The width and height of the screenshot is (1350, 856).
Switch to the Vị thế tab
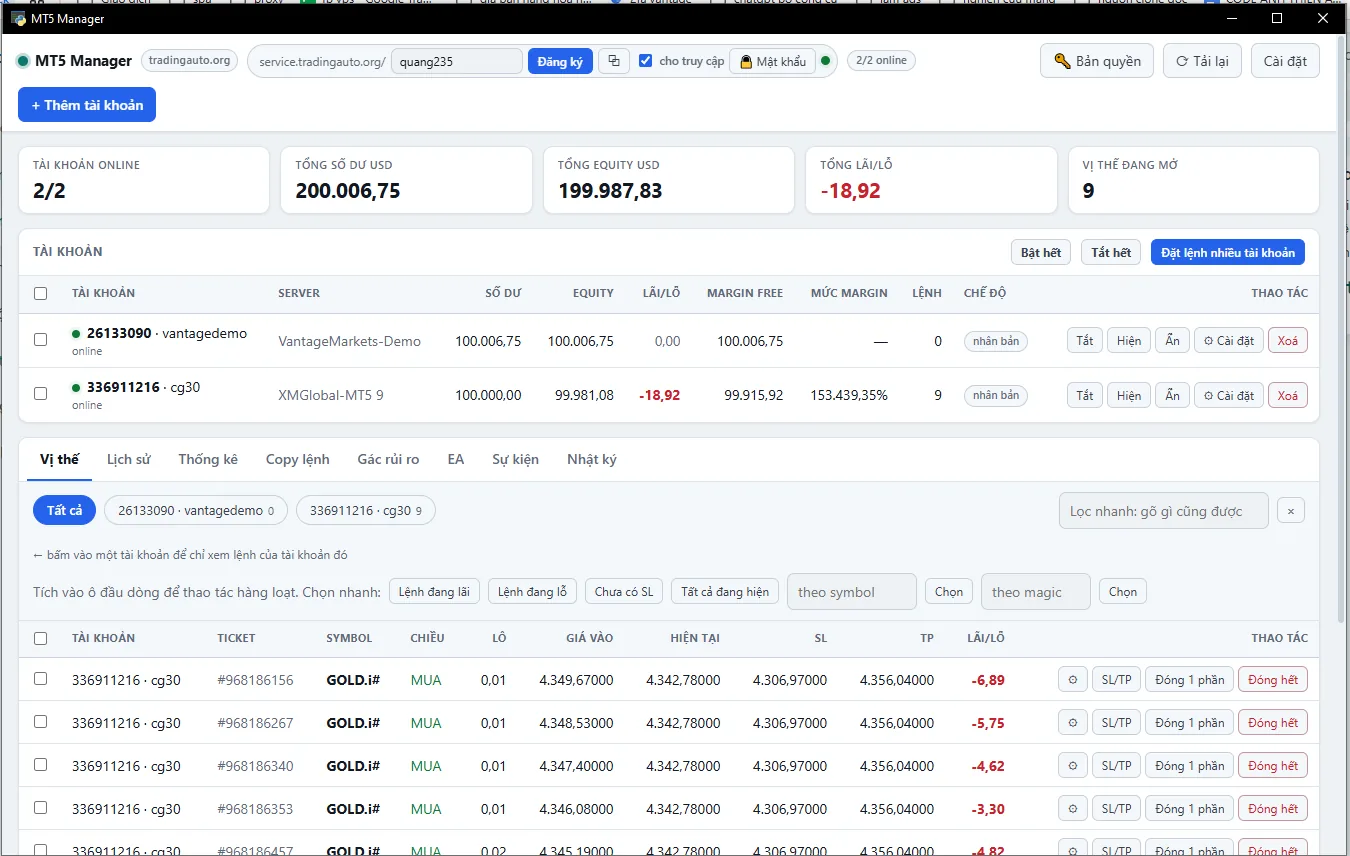pos(60,460)
